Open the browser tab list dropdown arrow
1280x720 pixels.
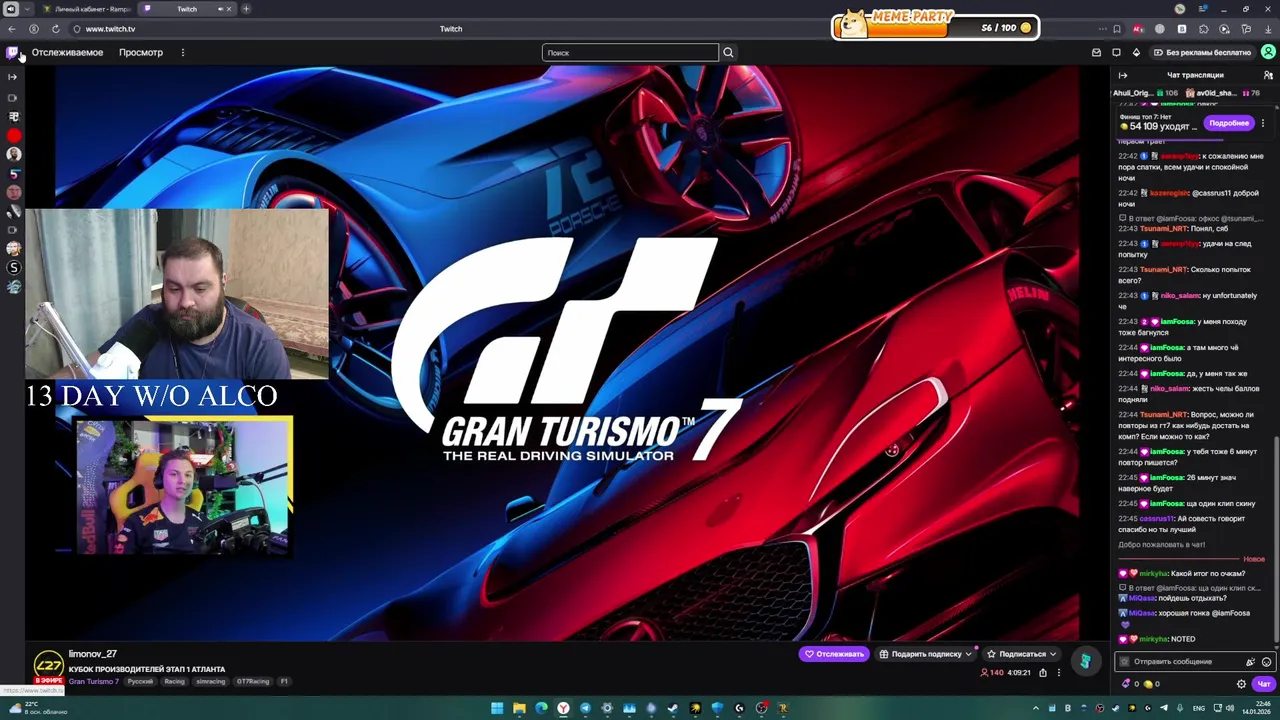click(x=27, y=9)
